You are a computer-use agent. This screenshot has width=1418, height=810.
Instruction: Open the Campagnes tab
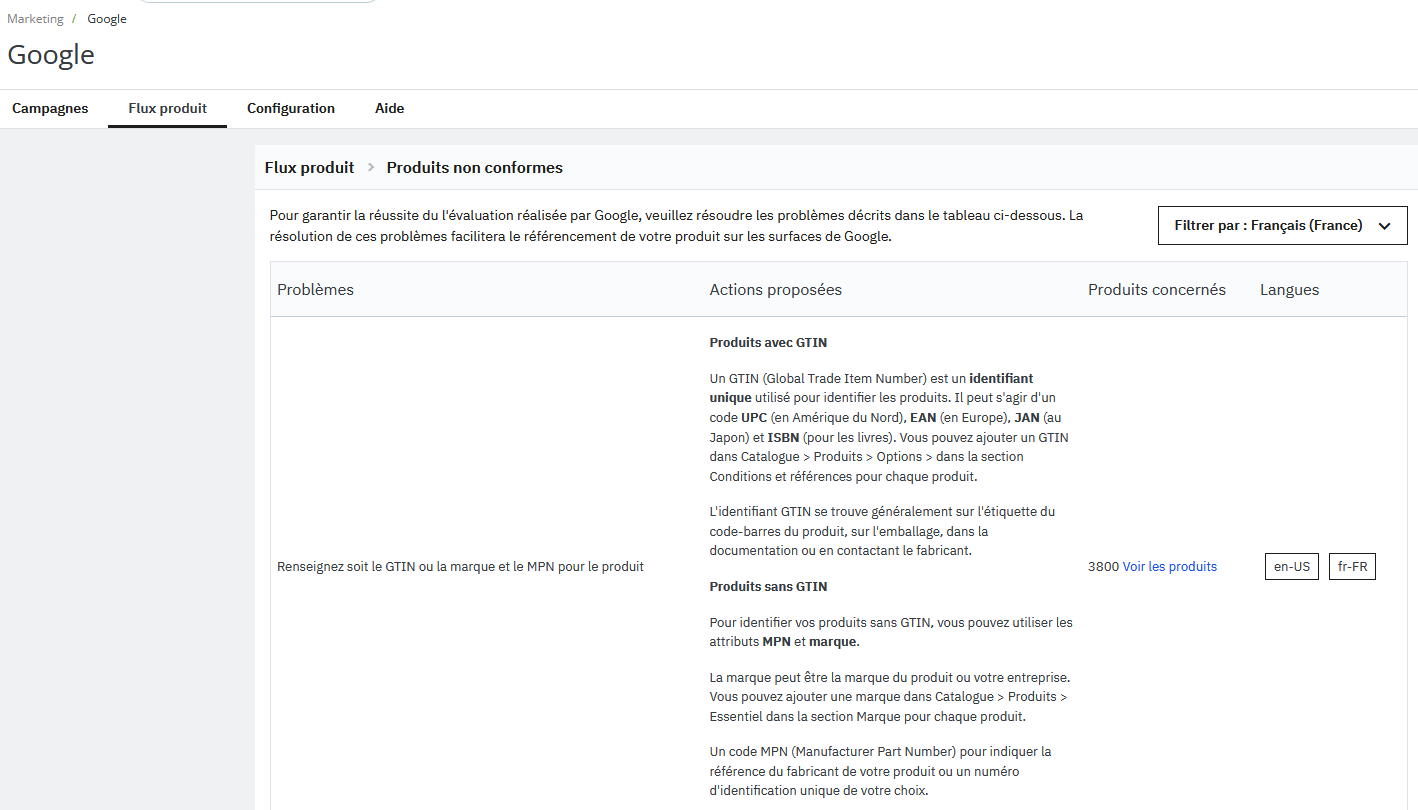[x=50, y=108]
